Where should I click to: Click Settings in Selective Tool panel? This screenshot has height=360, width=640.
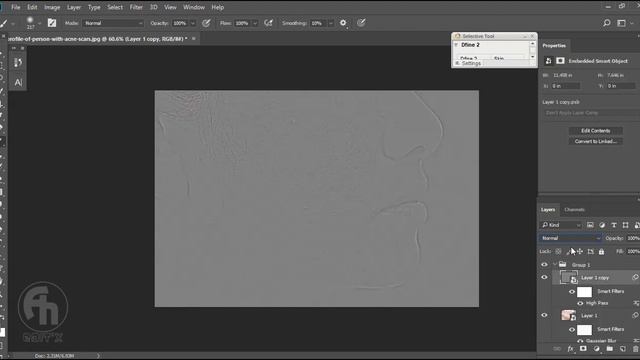coord(471,64)
